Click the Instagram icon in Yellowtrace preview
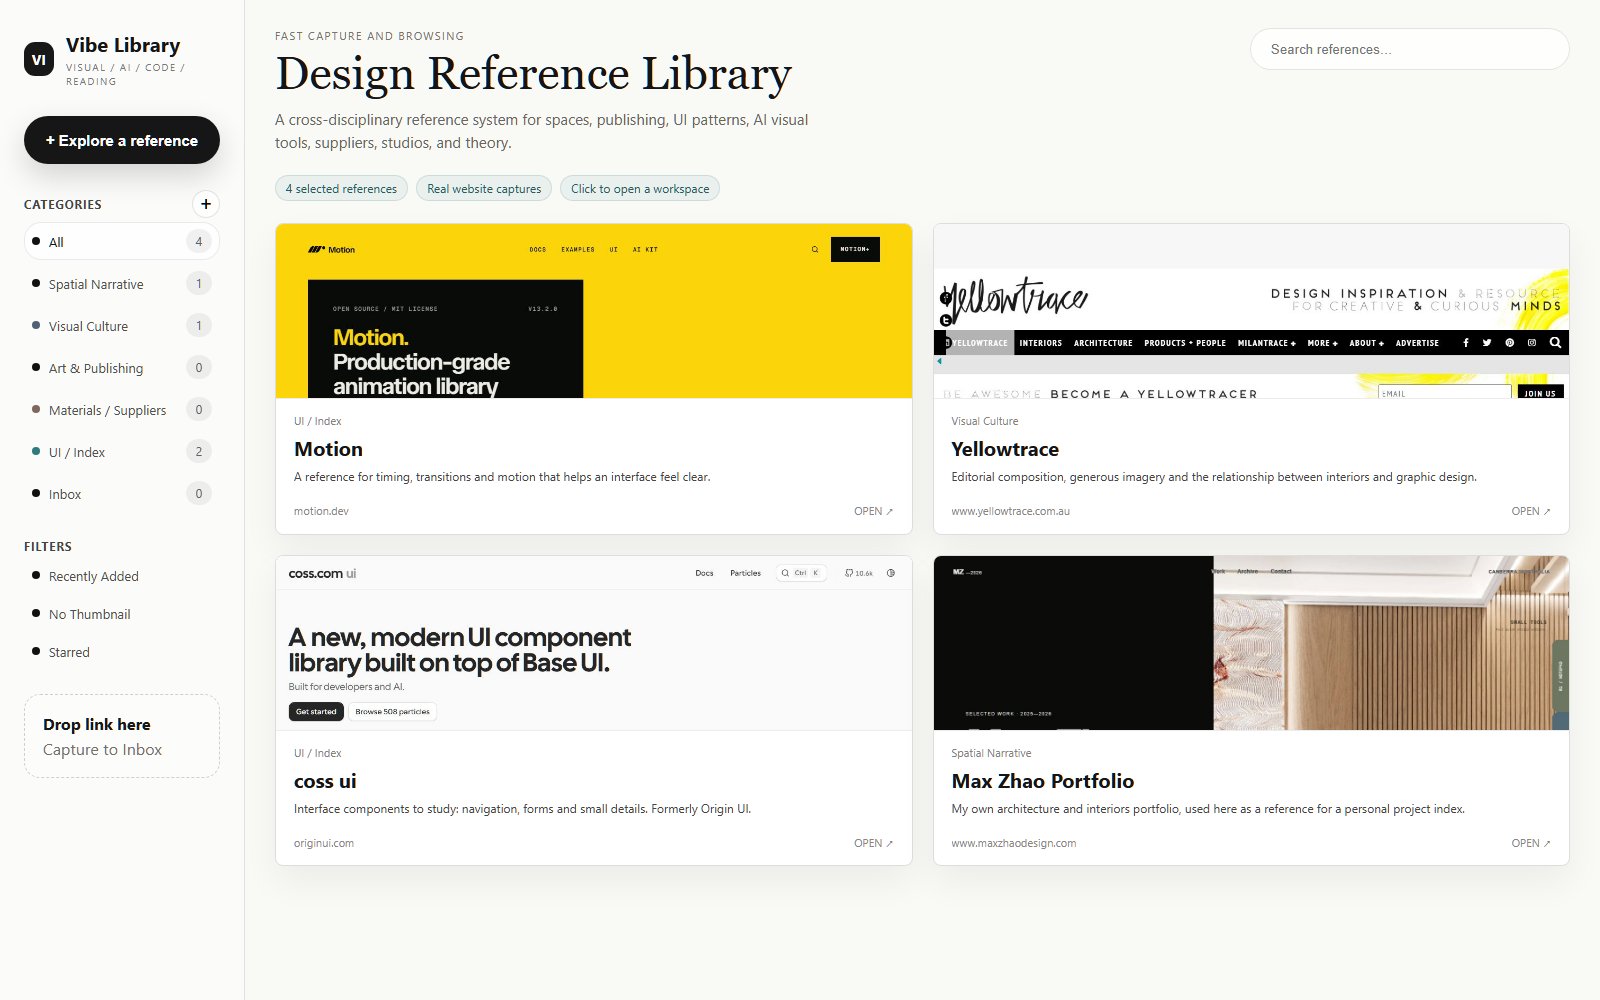 (x=1531, y=342)
